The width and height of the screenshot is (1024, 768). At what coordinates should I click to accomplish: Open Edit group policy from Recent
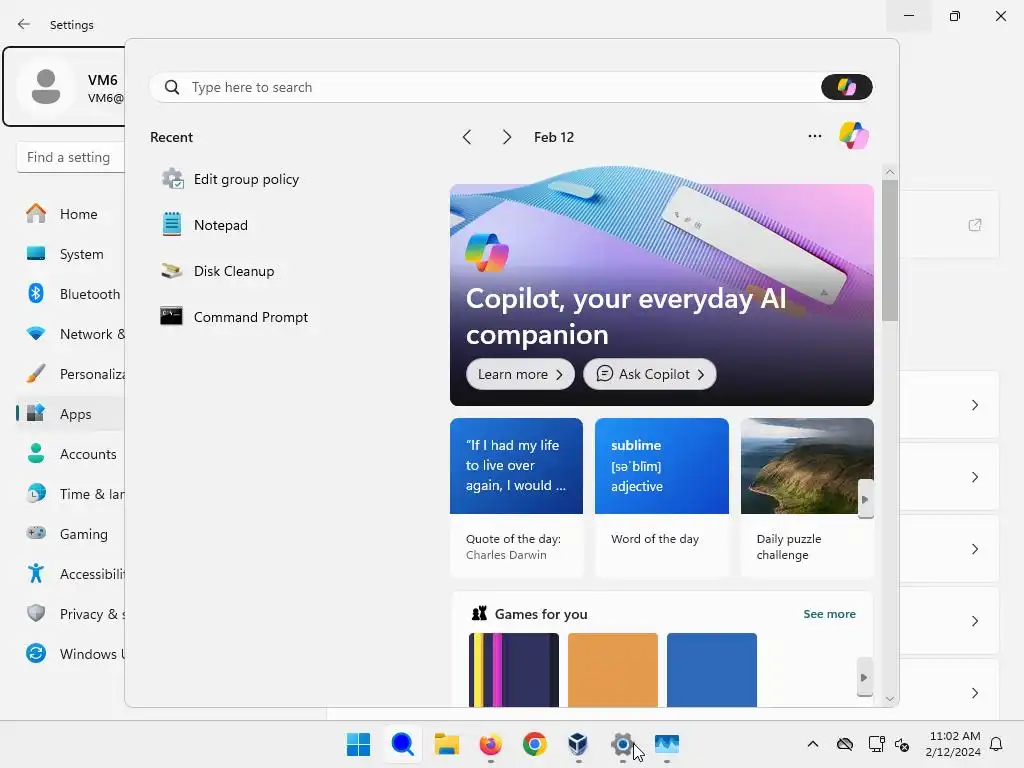(230, 179)
